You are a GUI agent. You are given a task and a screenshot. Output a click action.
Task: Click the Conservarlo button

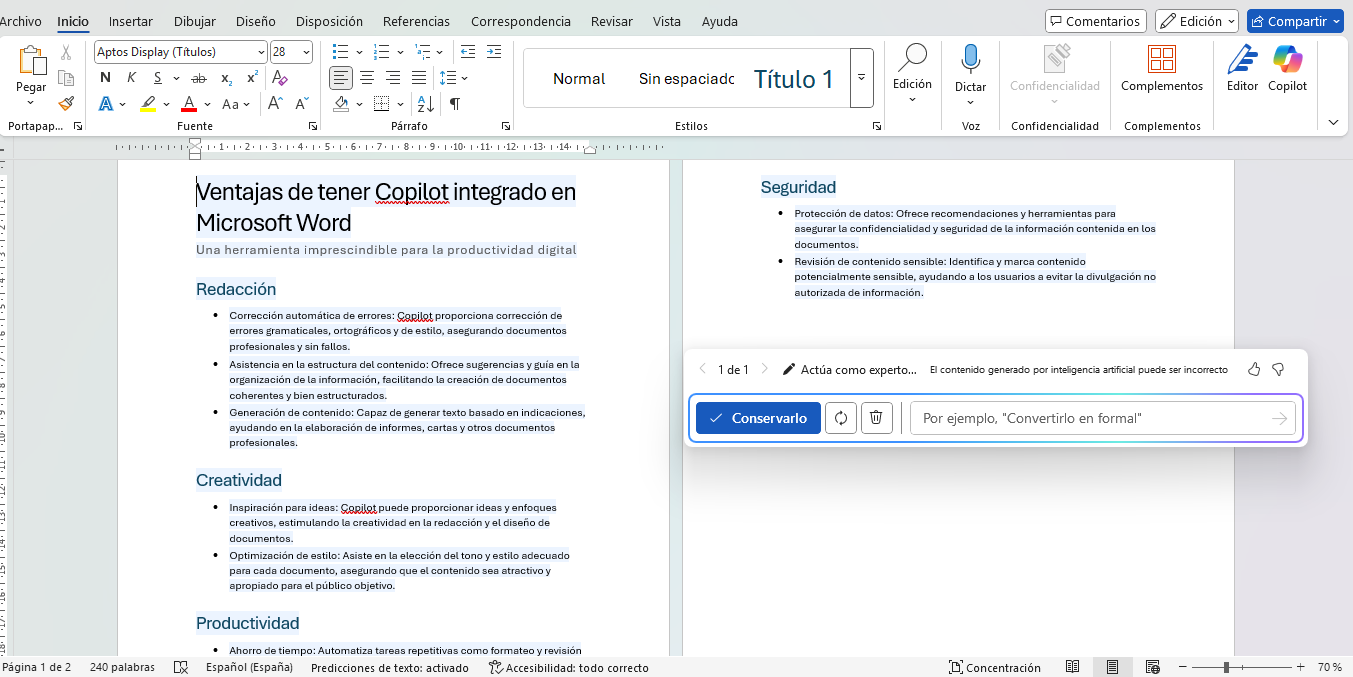(x=758, y=418)
